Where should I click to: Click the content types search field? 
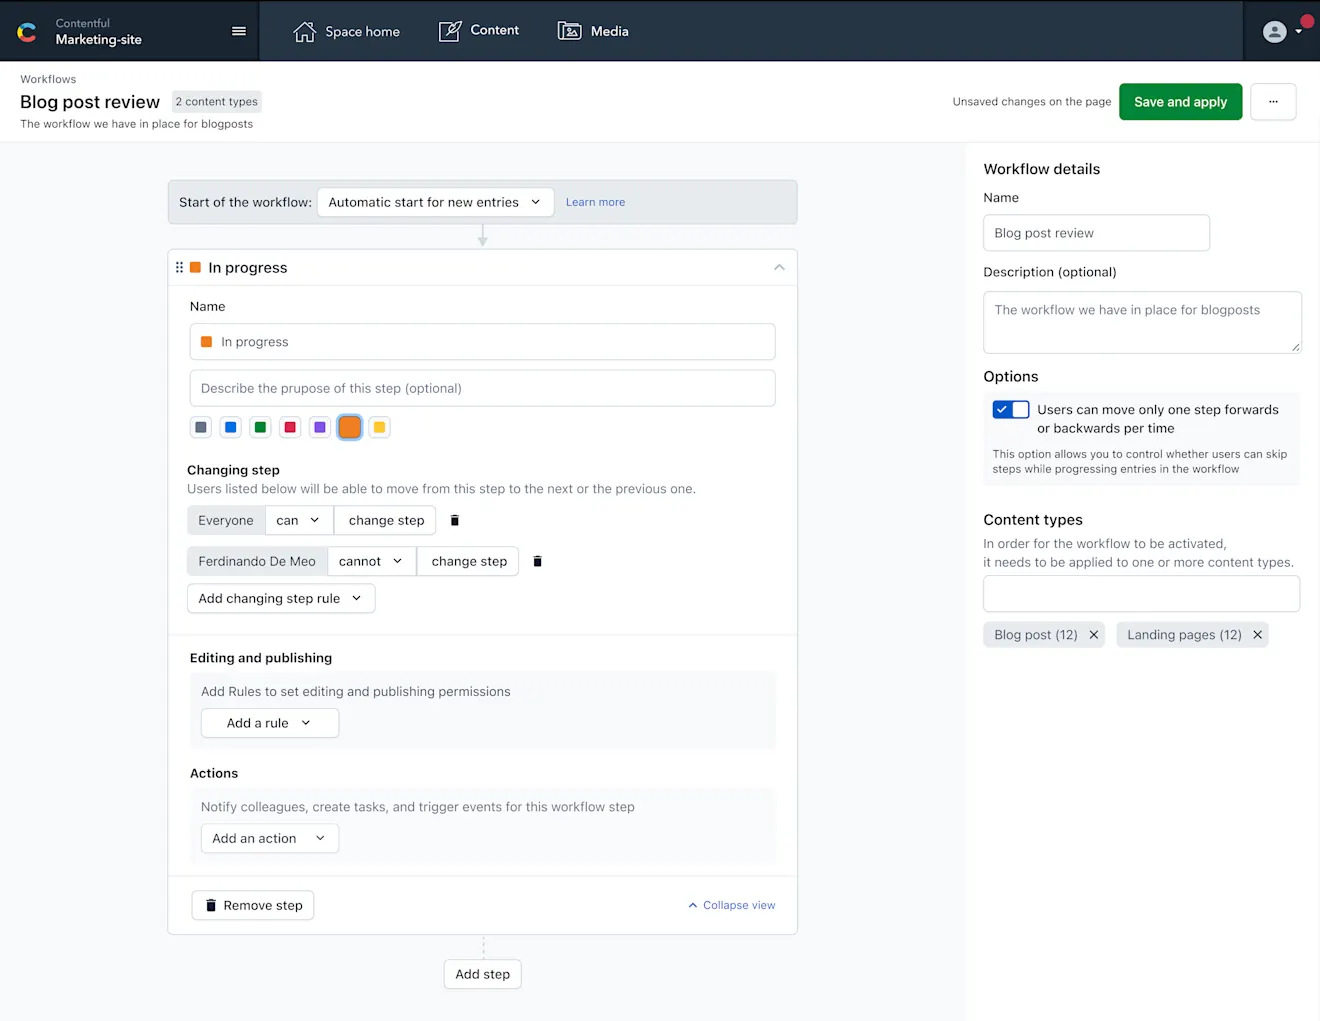[x=1141, y=593]
